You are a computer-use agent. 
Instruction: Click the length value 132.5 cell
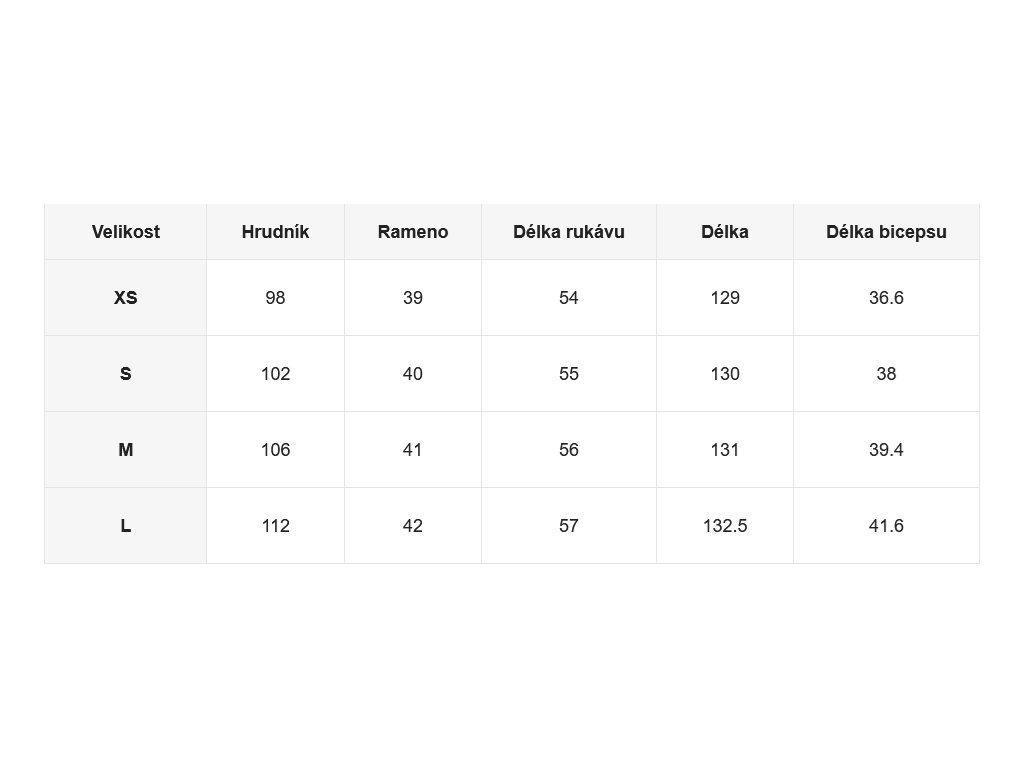[x=725, y=526]
